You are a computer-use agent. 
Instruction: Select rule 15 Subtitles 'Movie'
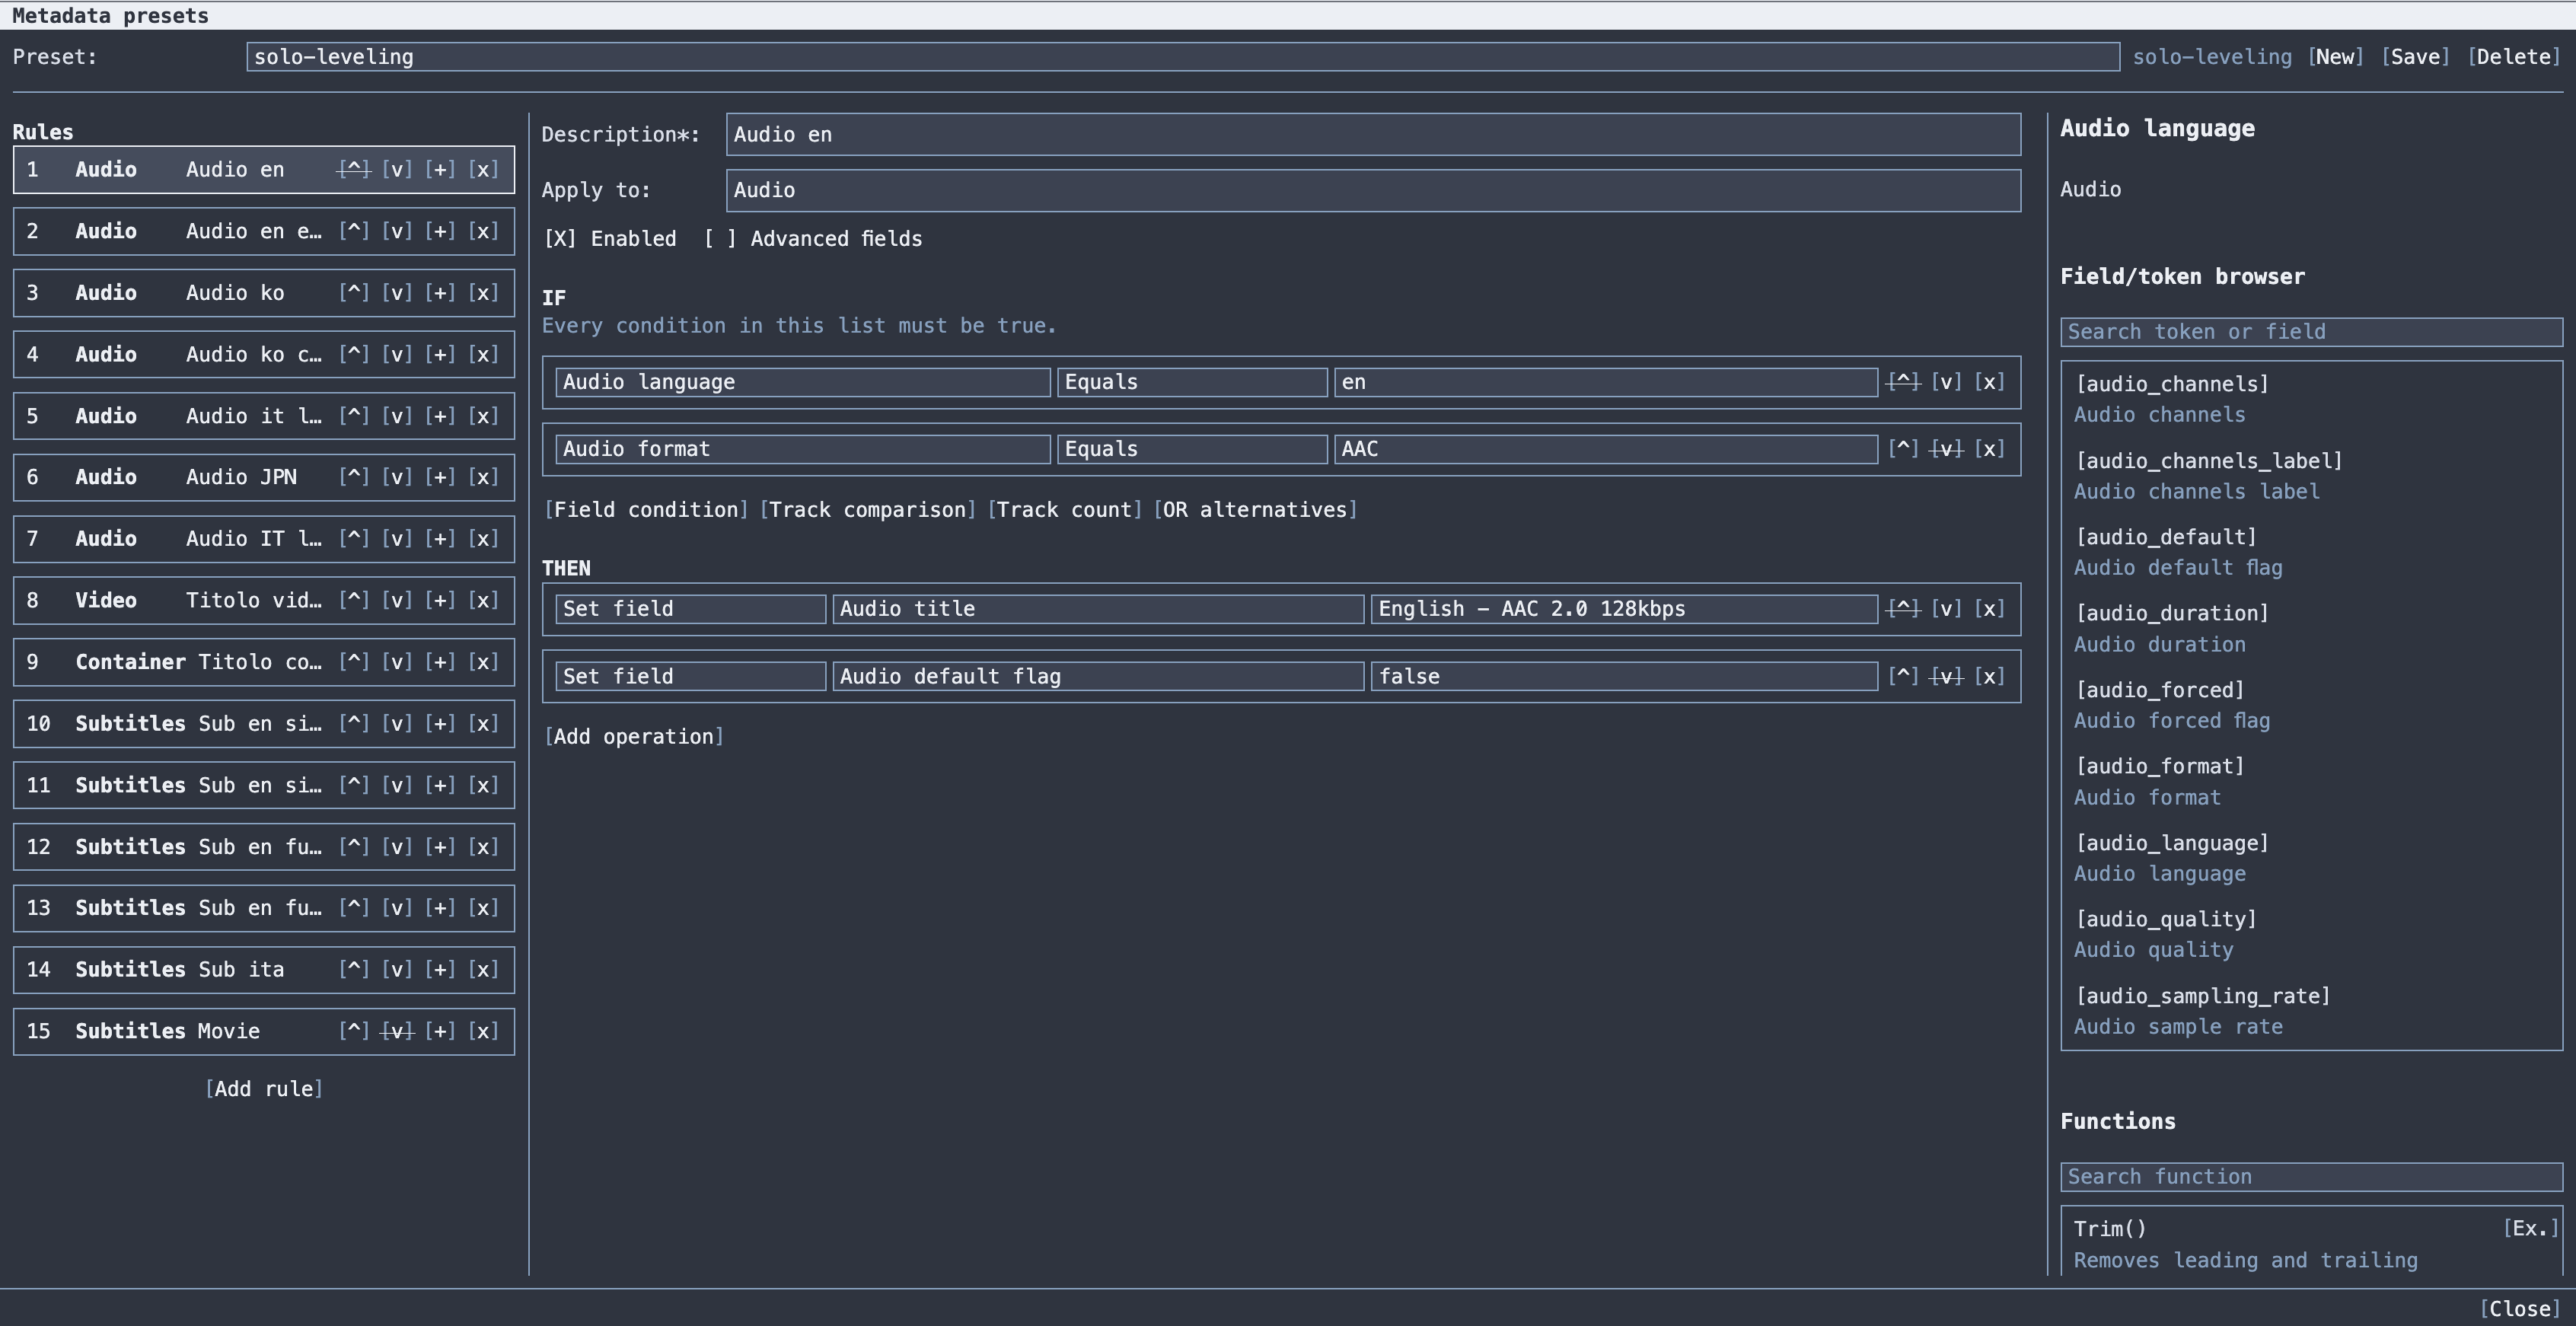264,1031
